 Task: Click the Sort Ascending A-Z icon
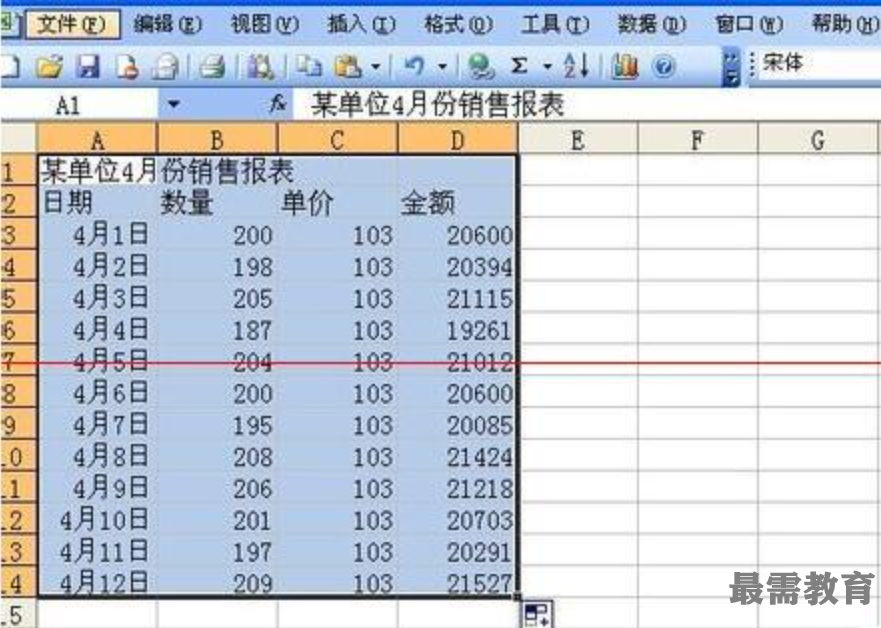click(x=576, y=66)
